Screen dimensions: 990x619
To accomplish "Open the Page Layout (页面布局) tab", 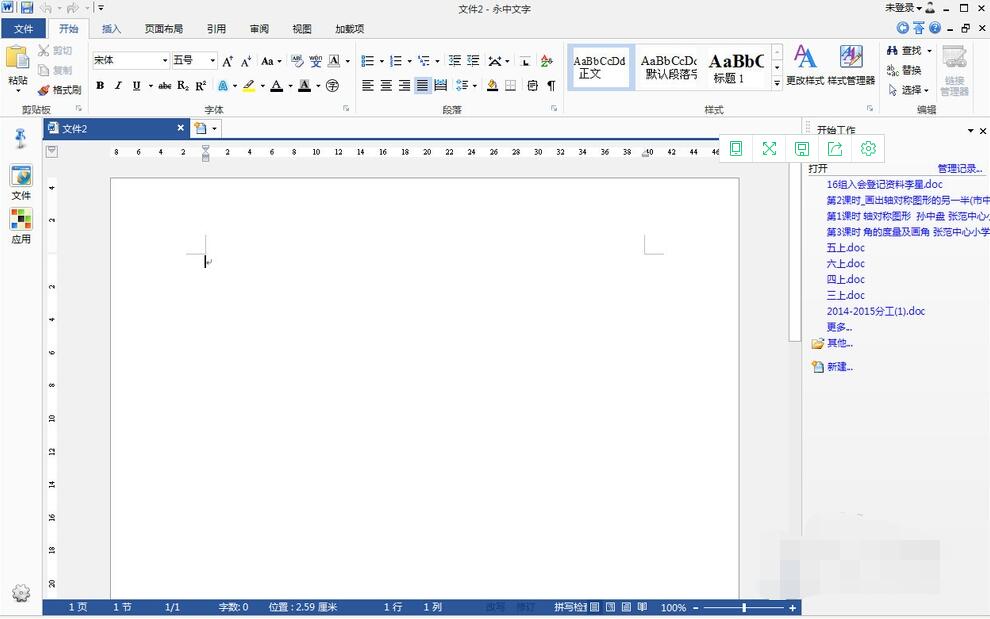I will (163, 29).
